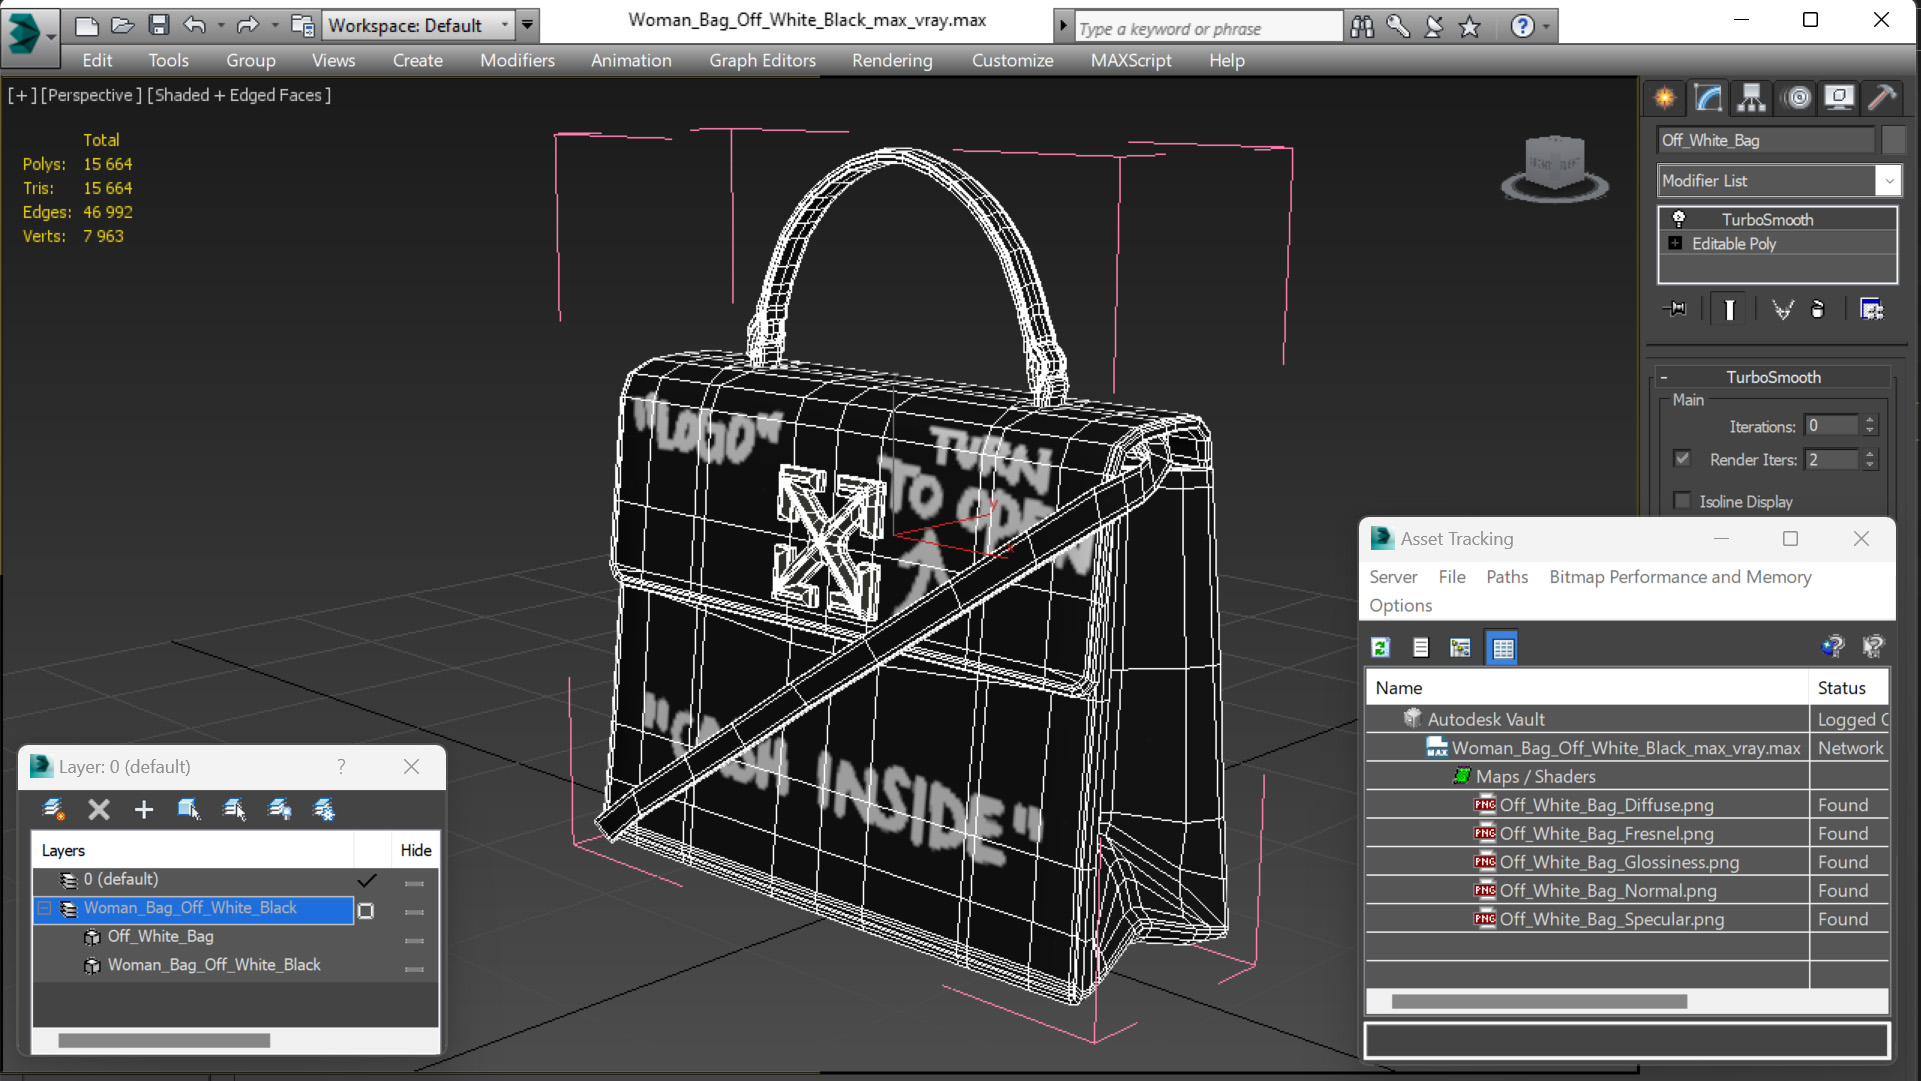Open the Graph Editors menu
The image size is (1921, 1081).
(x=762, y=60)
